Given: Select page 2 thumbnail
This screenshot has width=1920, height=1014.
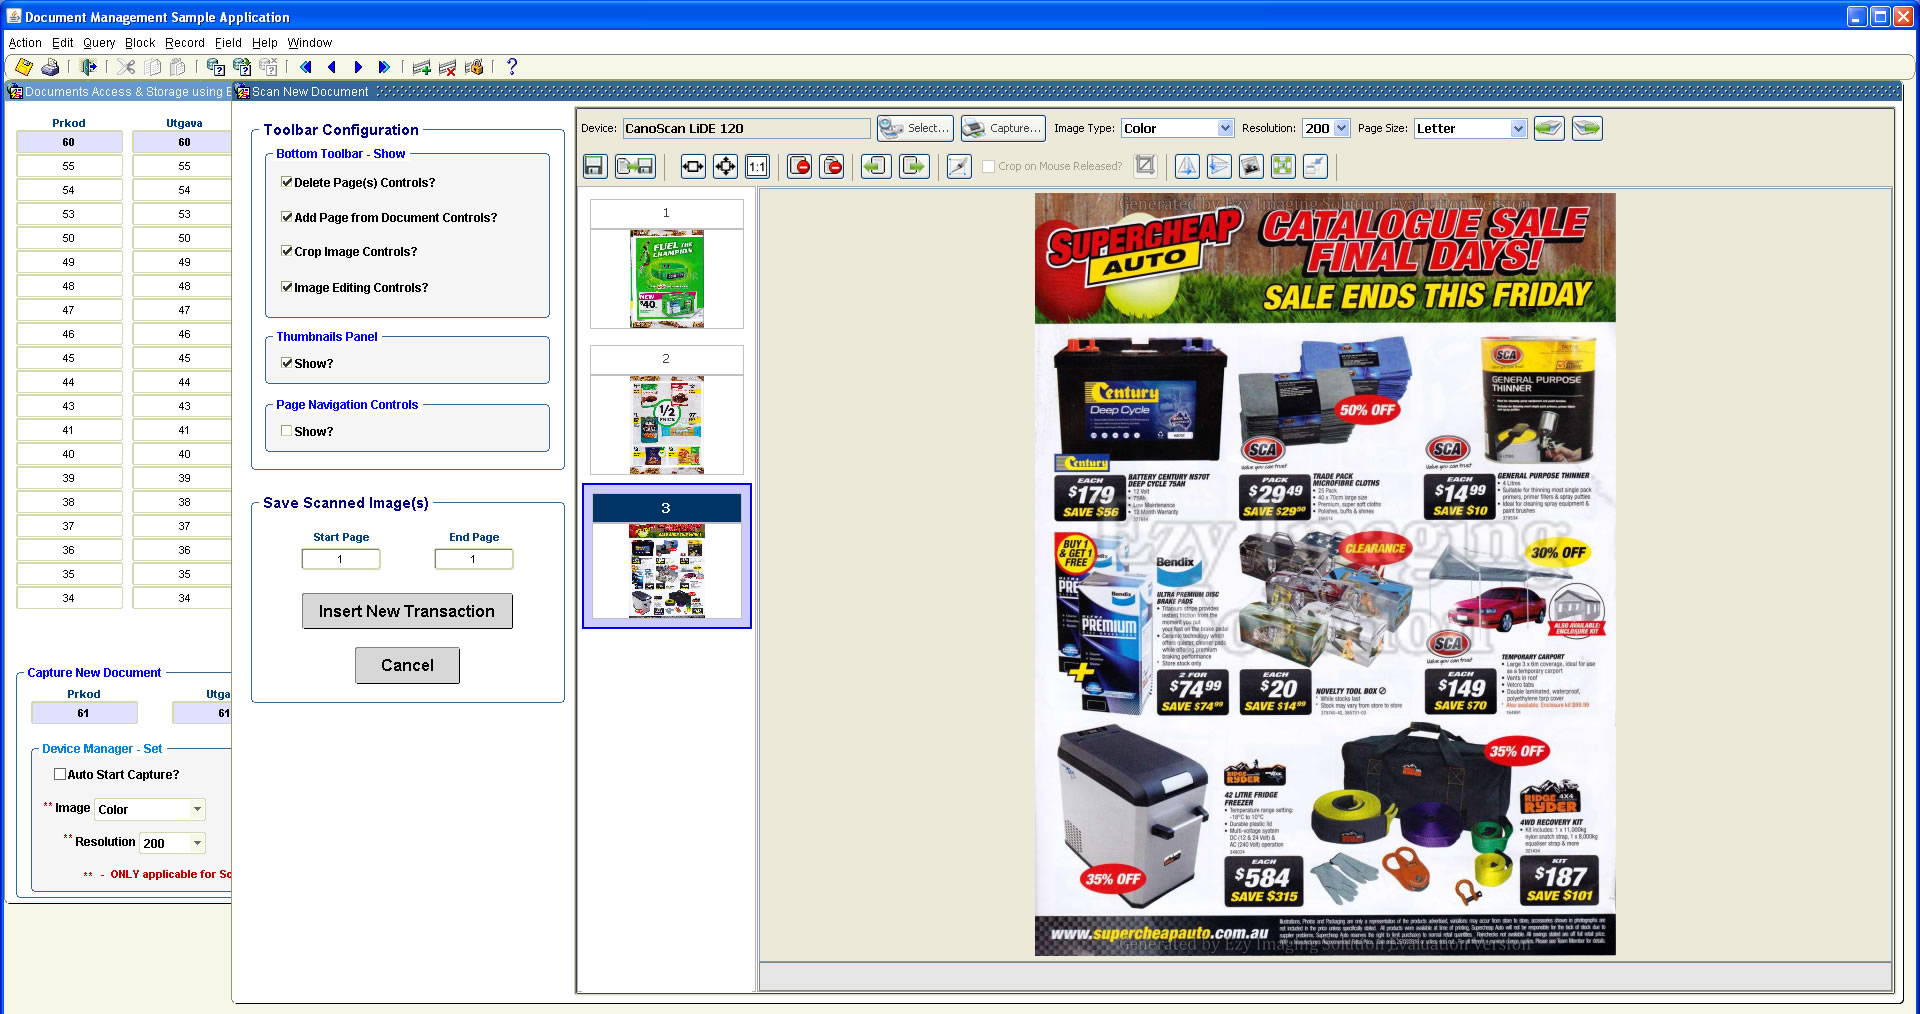Looking at the screenshot, I should pos(667,411).
